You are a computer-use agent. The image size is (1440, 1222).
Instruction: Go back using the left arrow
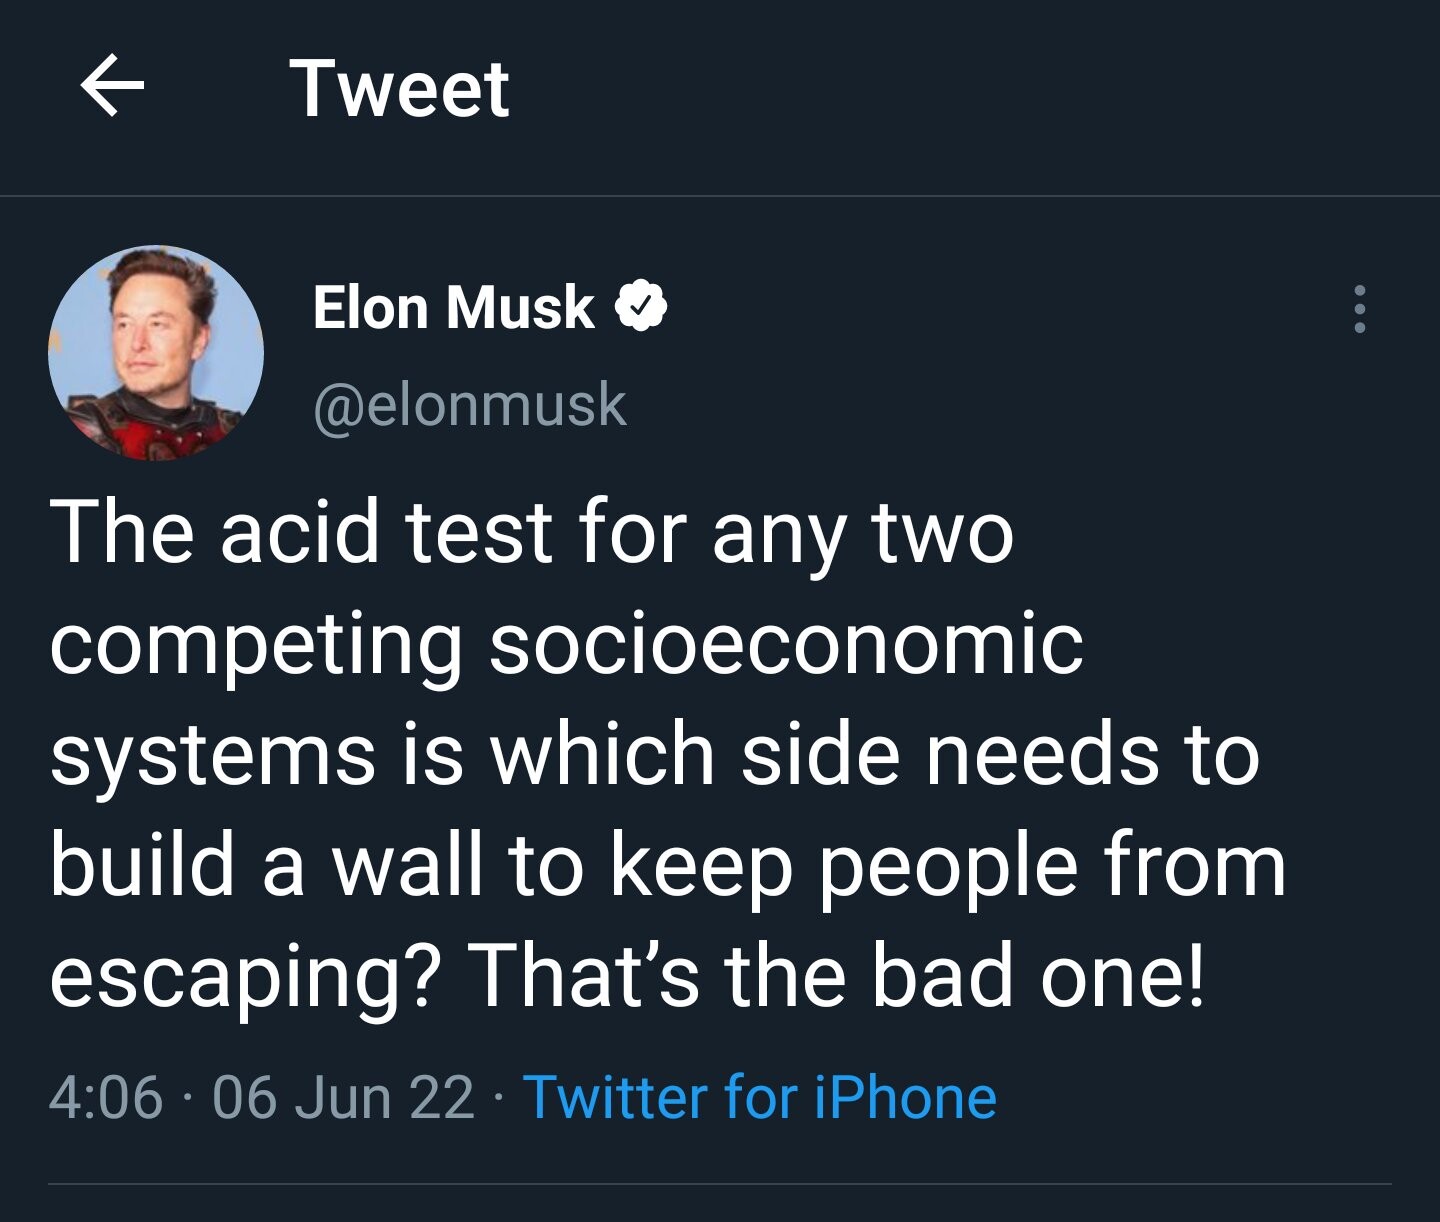pos(112,87)
